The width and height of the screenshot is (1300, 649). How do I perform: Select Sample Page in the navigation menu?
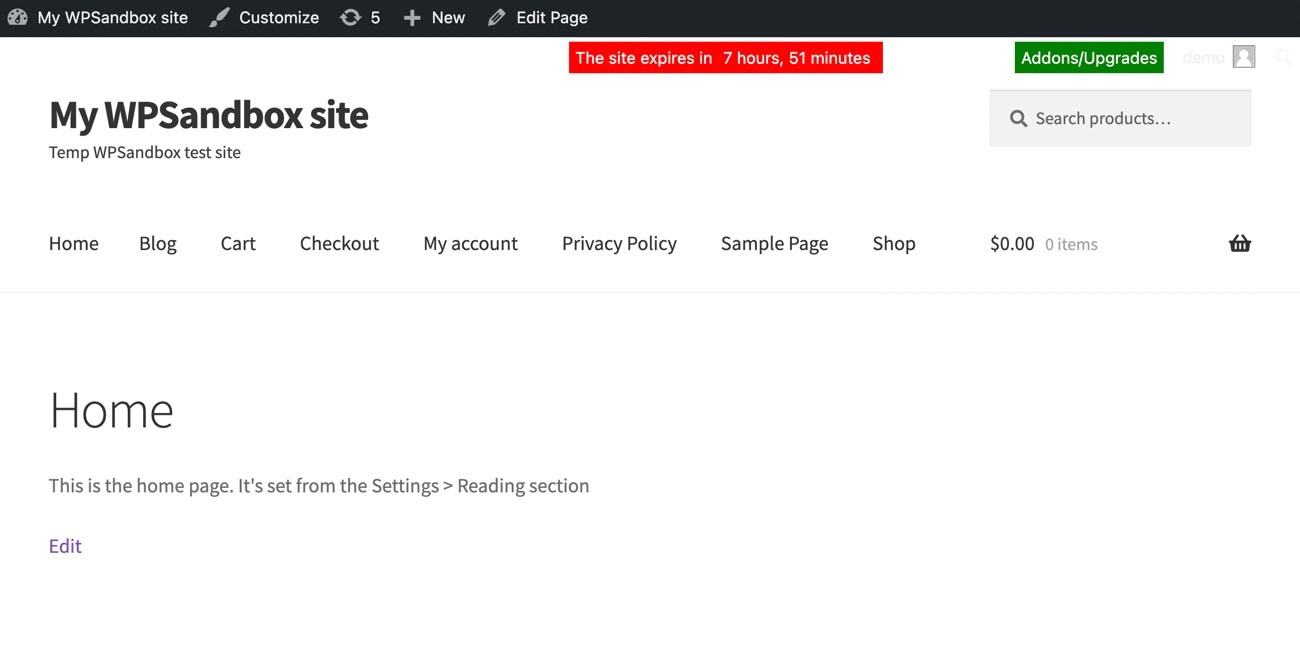click(774, 243)
